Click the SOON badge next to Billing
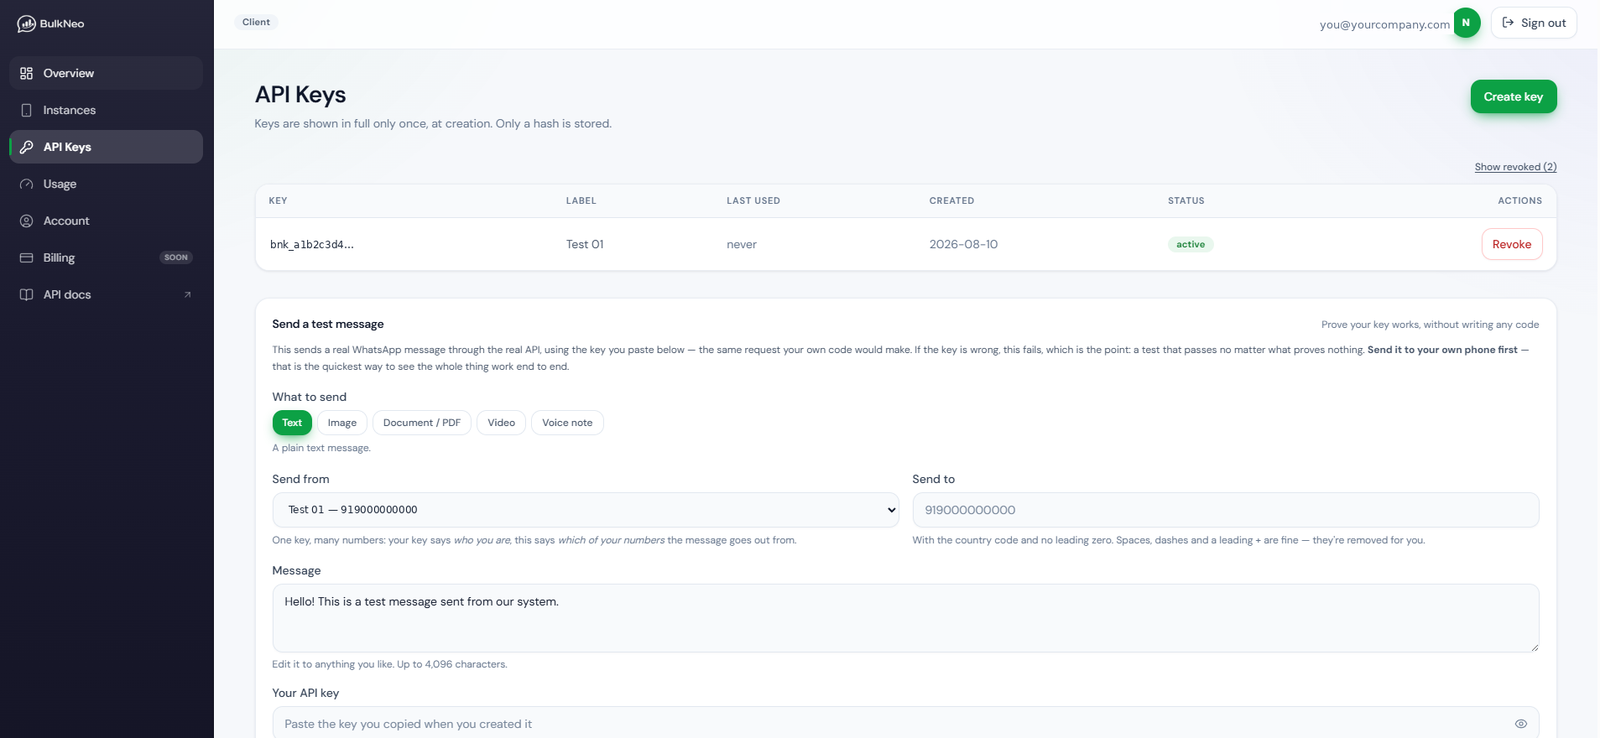 point(176,258)
